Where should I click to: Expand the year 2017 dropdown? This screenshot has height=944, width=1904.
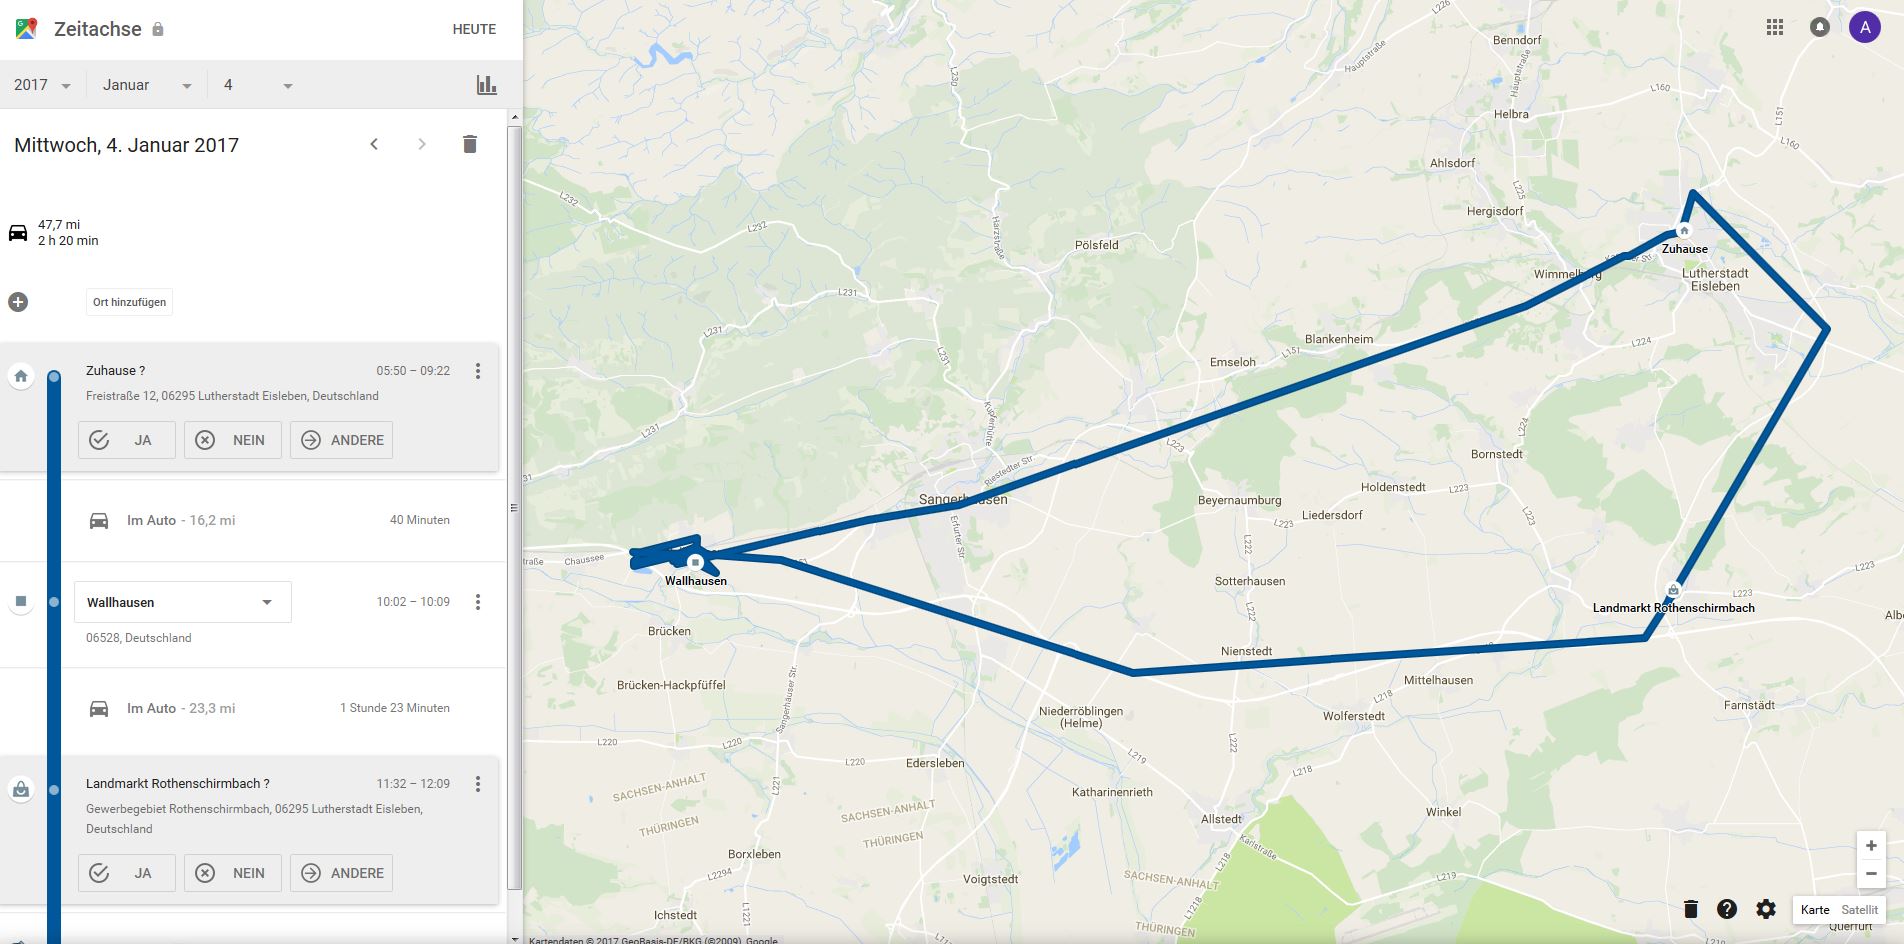coord(42,85)
